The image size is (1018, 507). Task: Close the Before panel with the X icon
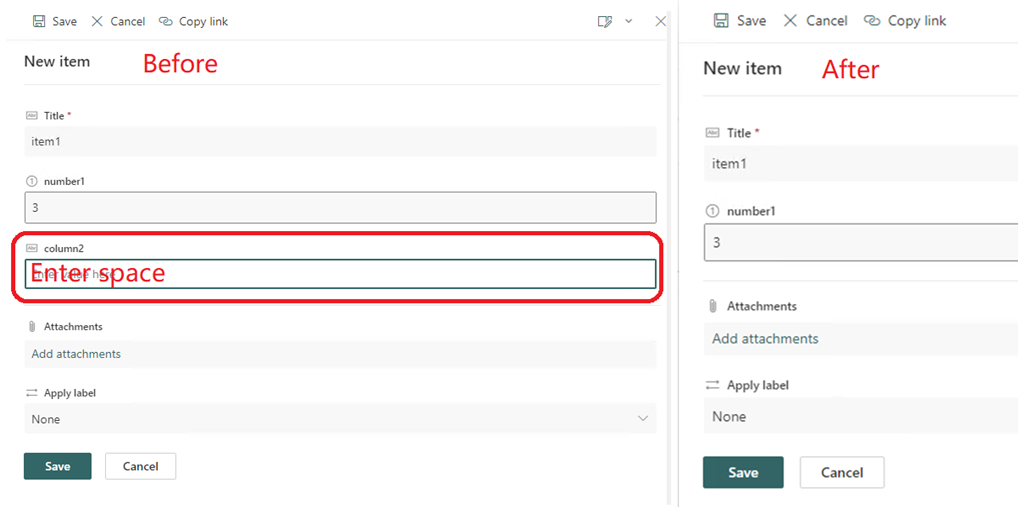660,21
